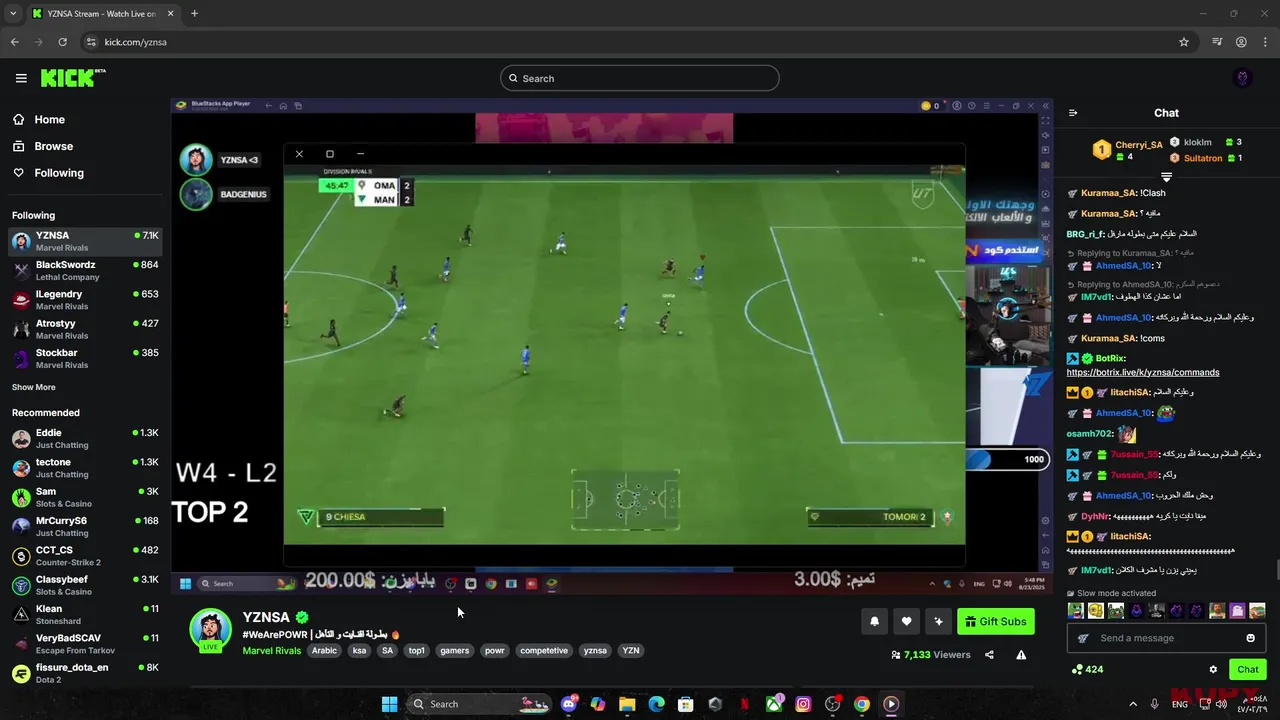This screenshot has width=1280, height=720.
Task: Open chat settings gear
Action: [x=1213, y=669]
